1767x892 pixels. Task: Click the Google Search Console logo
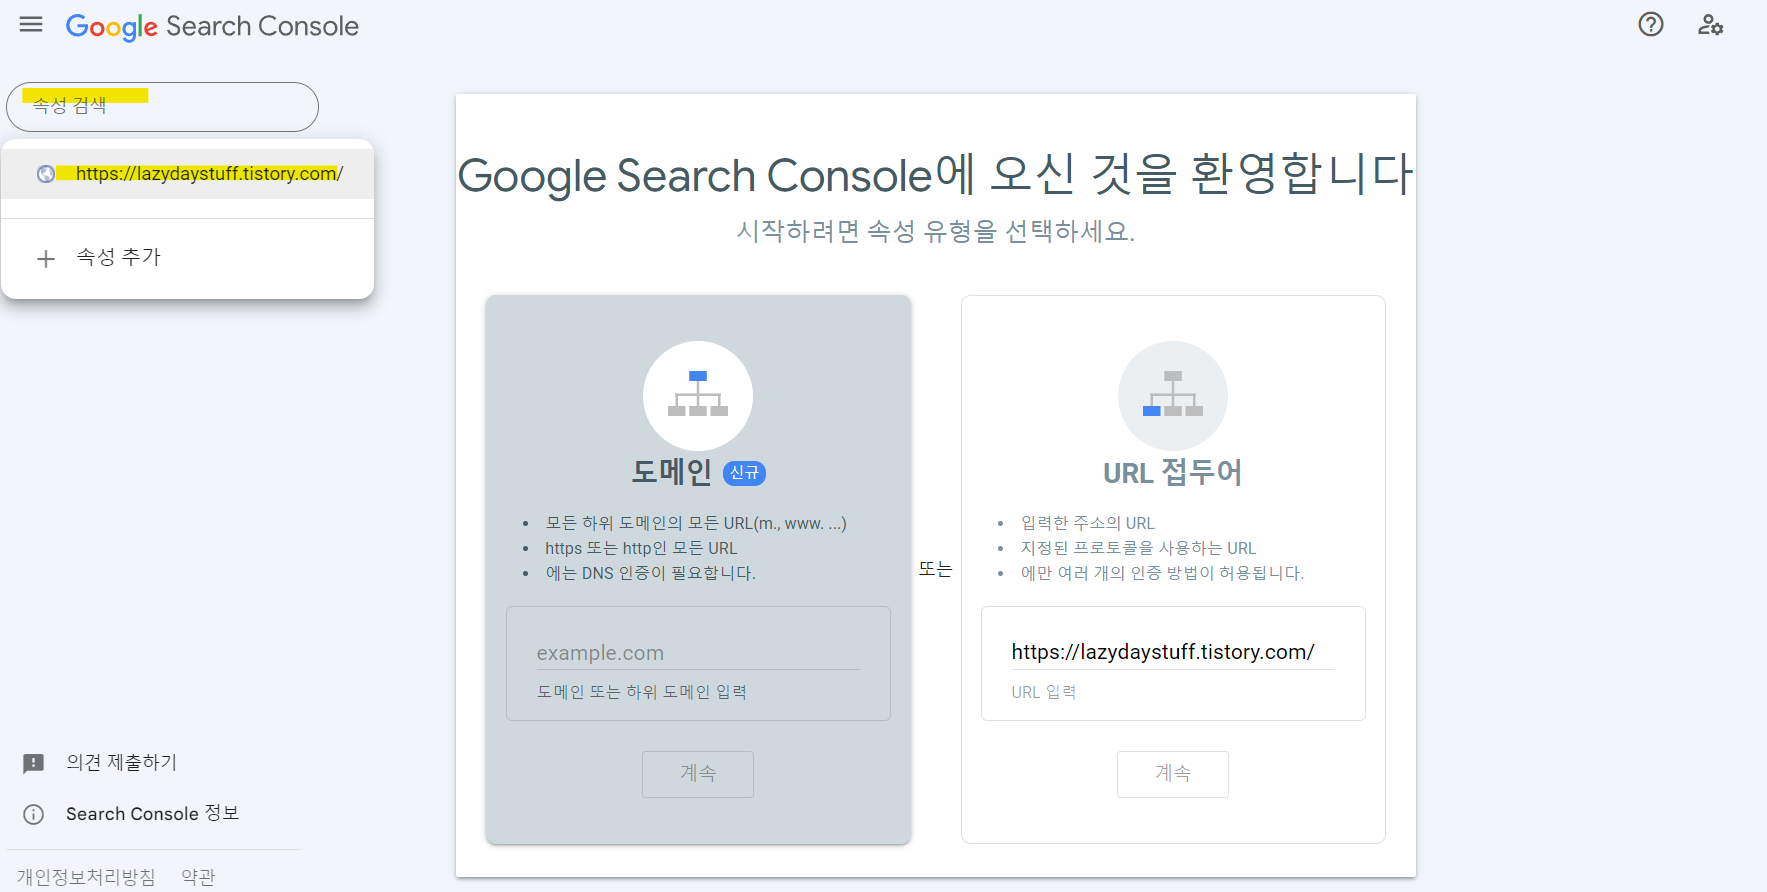(x=212, y=26)
